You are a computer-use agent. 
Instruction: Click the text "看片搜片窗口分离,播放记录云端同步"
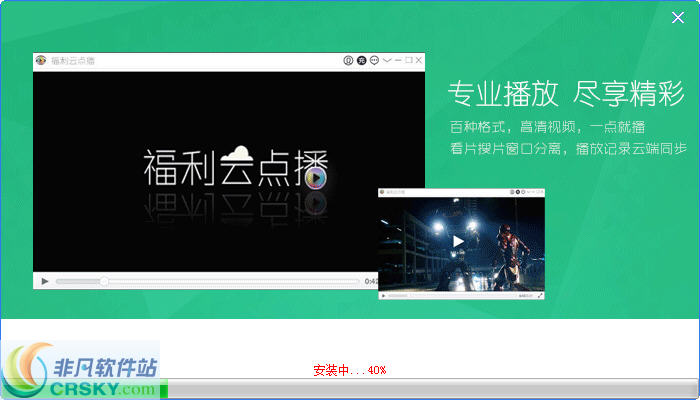[568, 148]
